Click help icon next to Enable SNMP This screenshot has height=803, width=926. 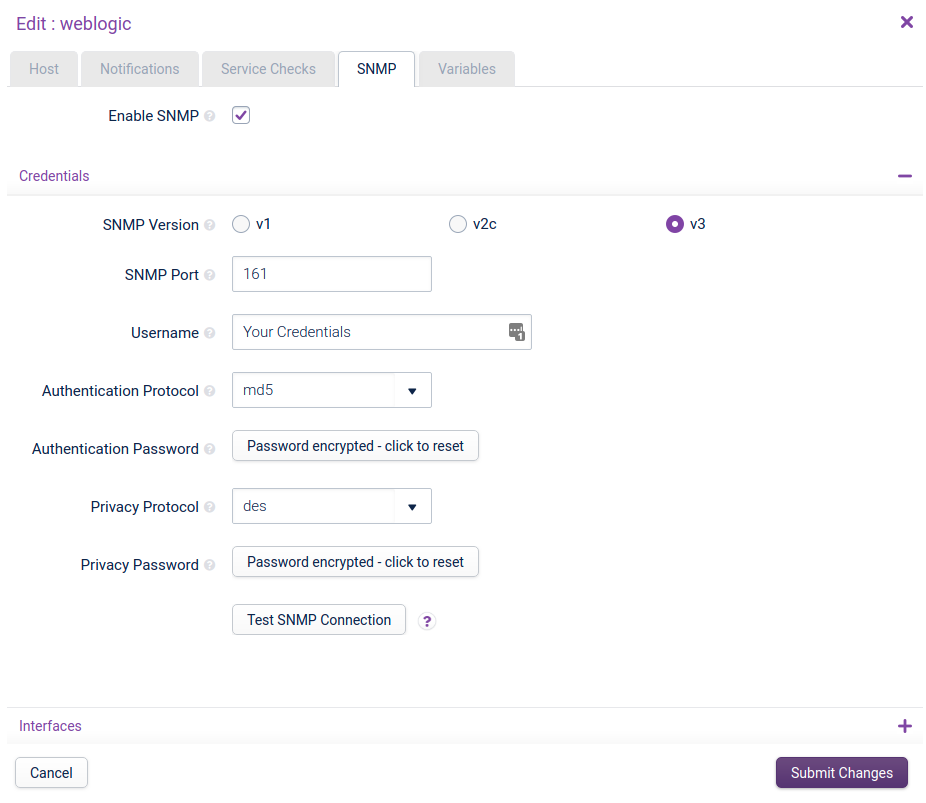(210, 116)
